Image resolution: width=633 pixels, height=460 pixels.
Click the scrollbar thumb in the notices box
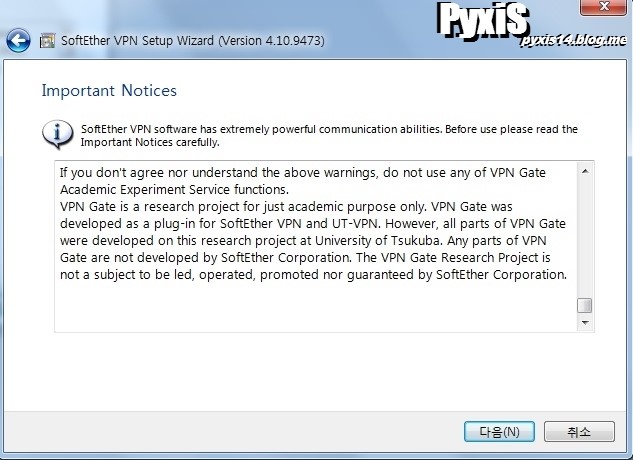coord(585,305)
